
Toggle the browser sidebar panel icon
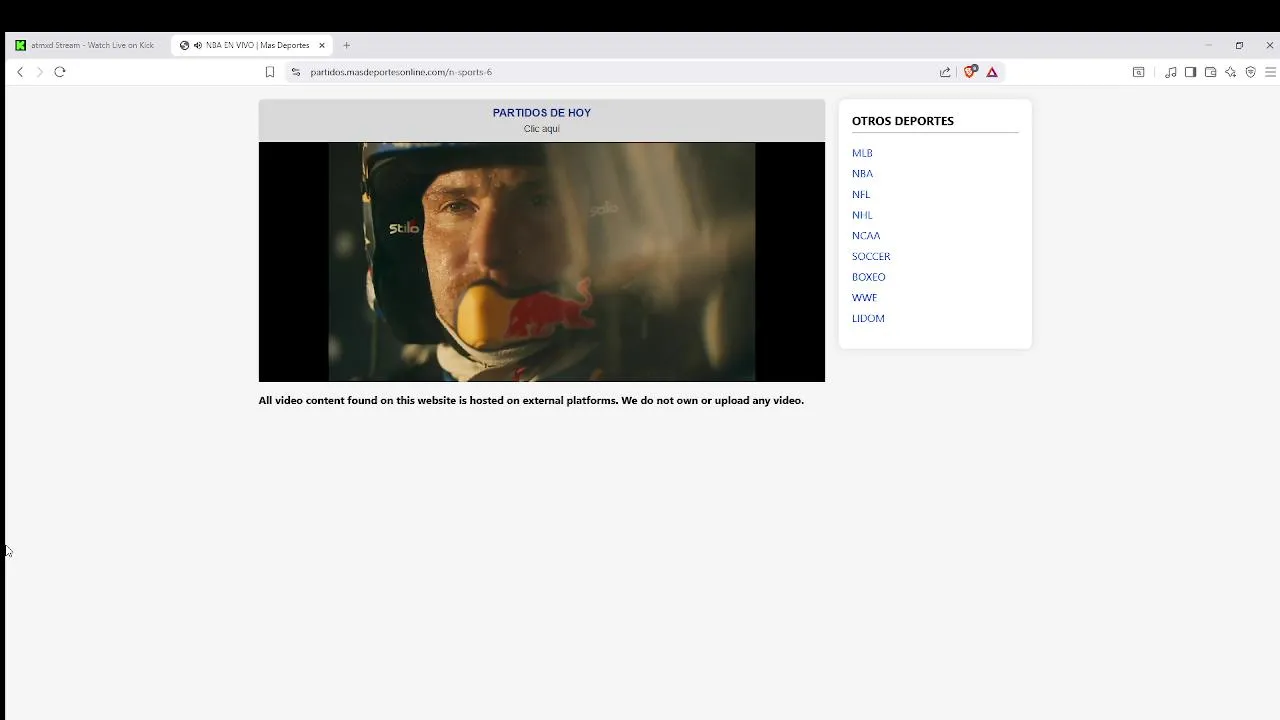coord(1190,72)
